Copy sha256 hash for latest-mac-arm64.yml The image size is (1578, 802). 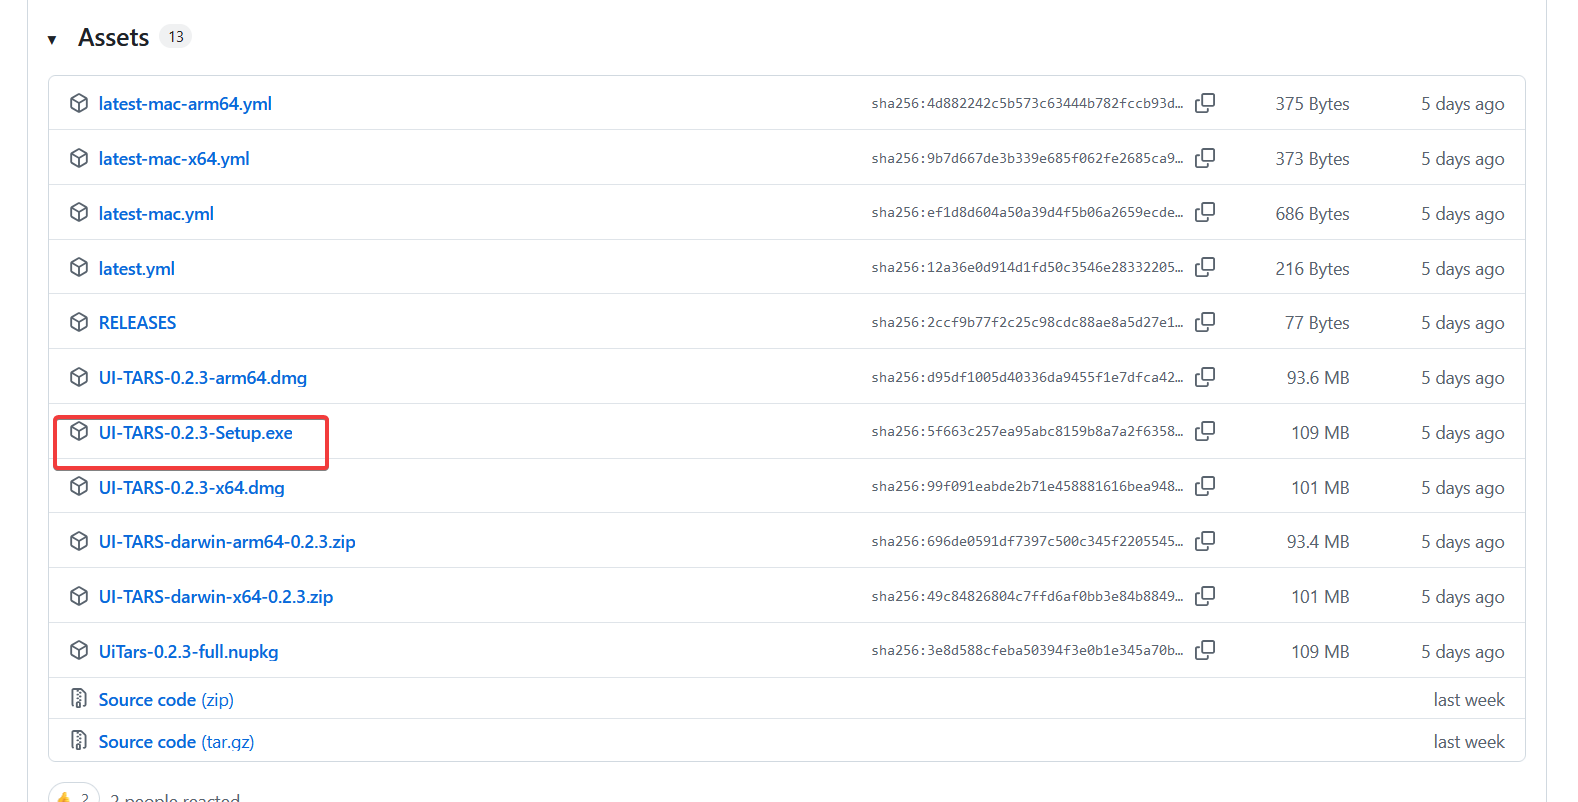point(1205,103)
